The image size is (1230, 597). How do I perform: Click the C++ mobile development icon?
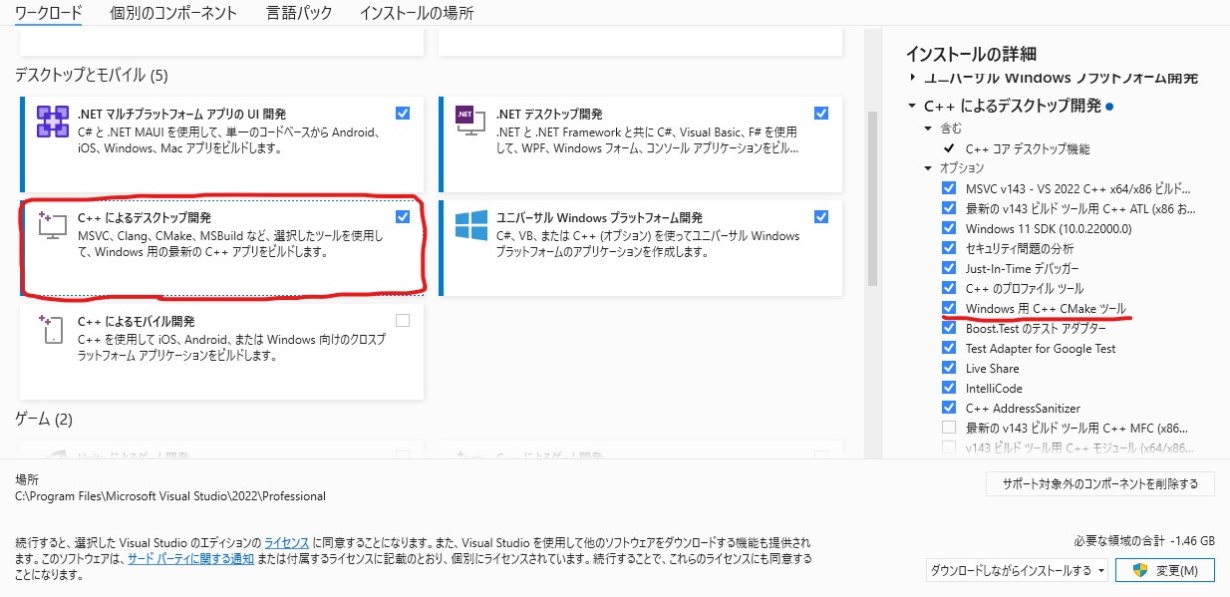point(50,329)
